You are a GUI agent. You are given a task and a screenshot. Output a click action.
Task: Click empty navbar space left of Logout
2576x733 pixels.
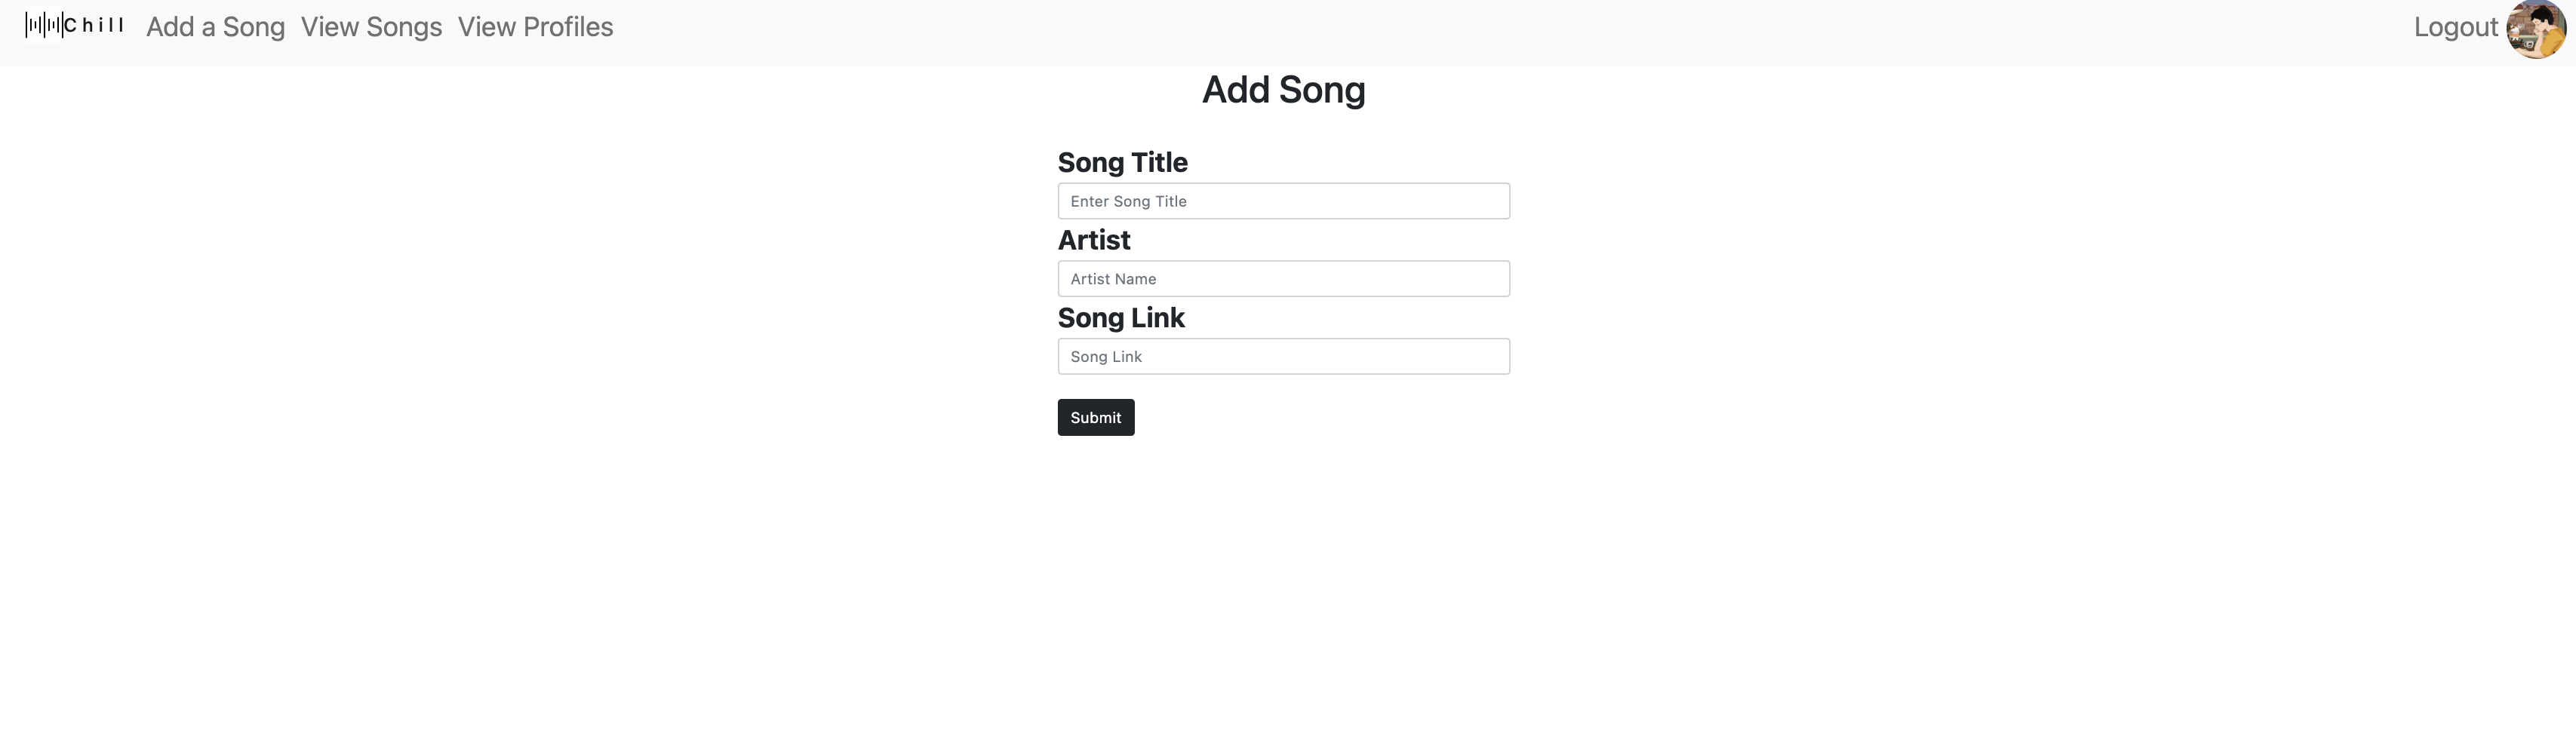coord(1500,30)
